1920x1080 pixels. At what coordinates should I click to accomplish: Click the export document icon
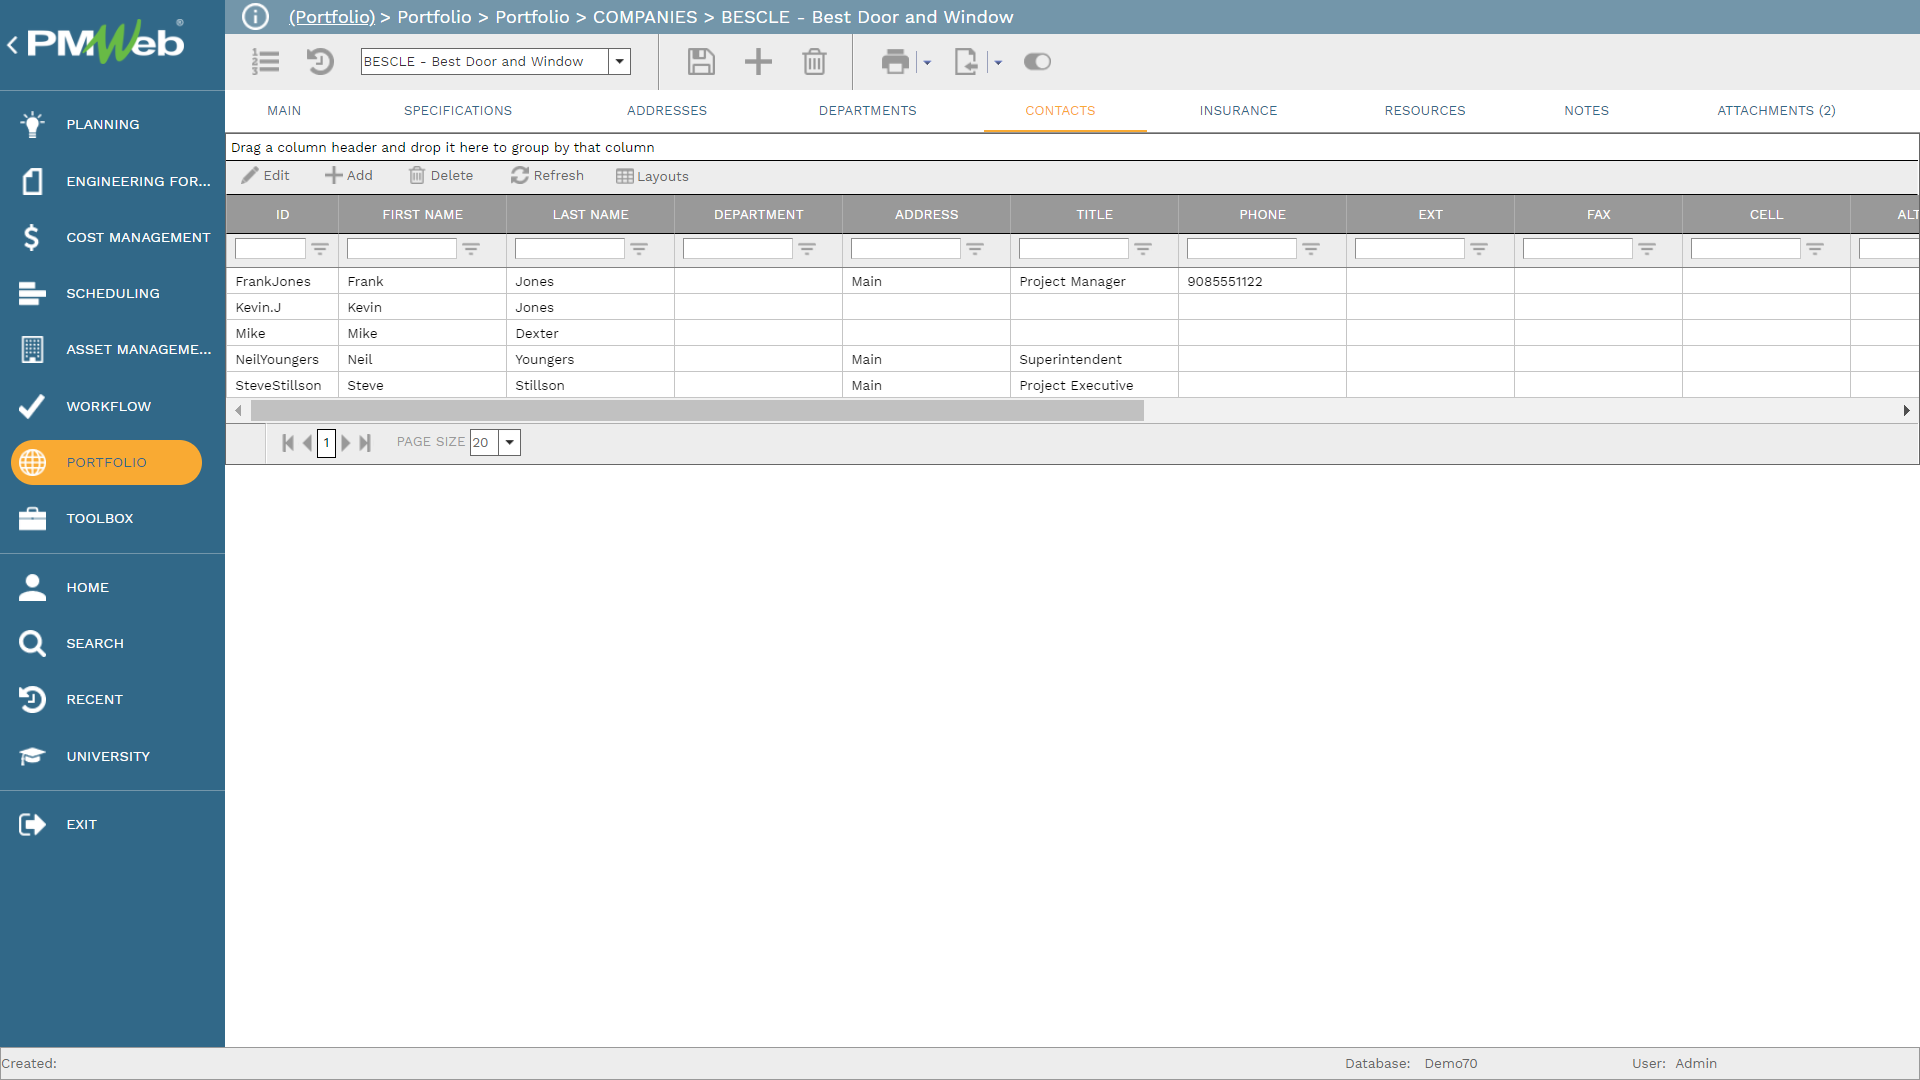966,62
